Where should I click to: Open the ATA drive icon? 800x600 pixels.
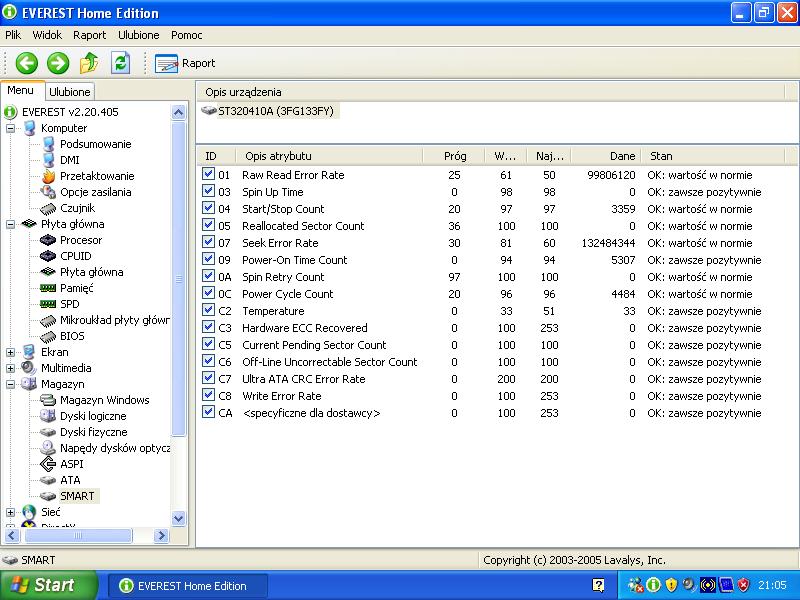(x=48, y=480)
